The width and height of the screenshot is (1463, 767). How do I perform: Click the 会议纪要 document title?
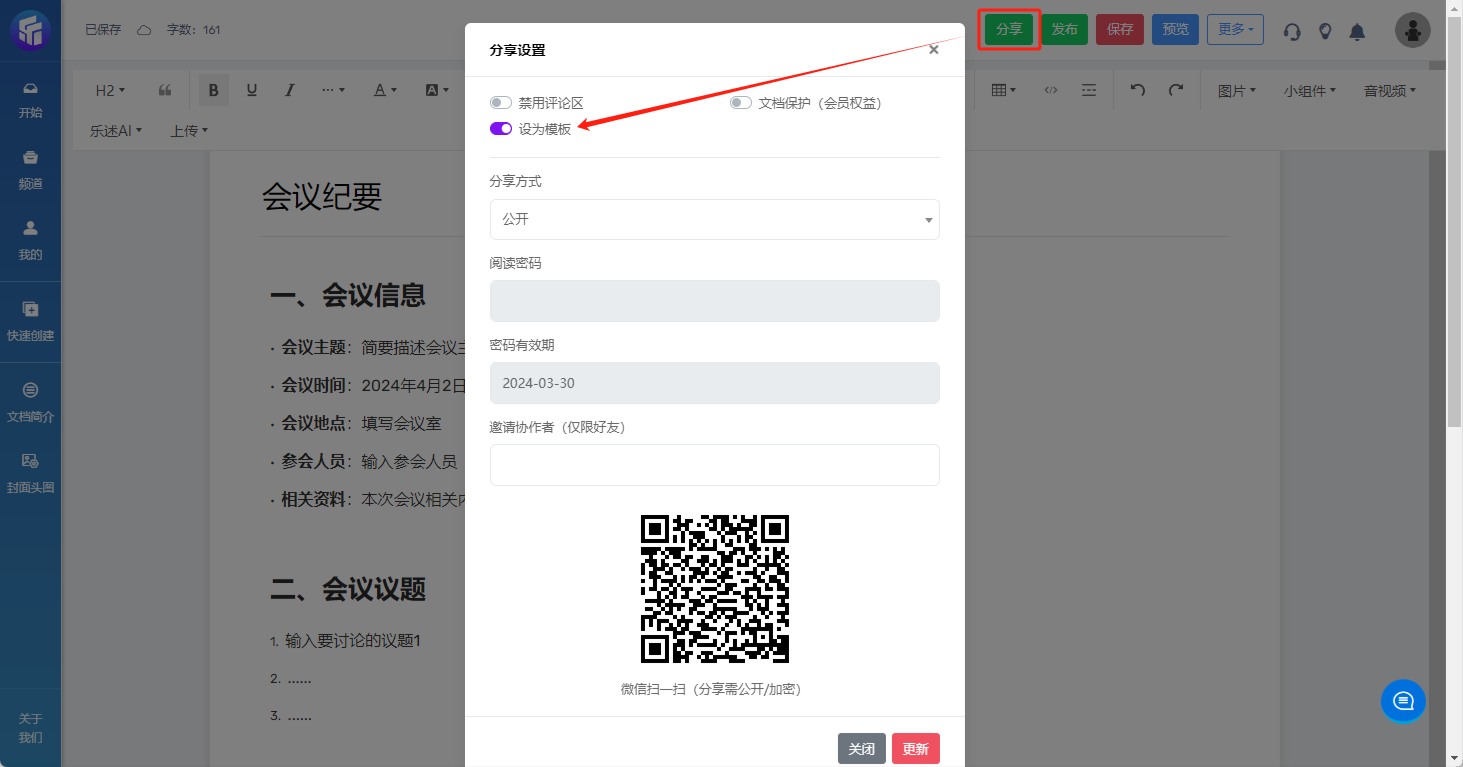pyautogui.click(x=322, y=197)
